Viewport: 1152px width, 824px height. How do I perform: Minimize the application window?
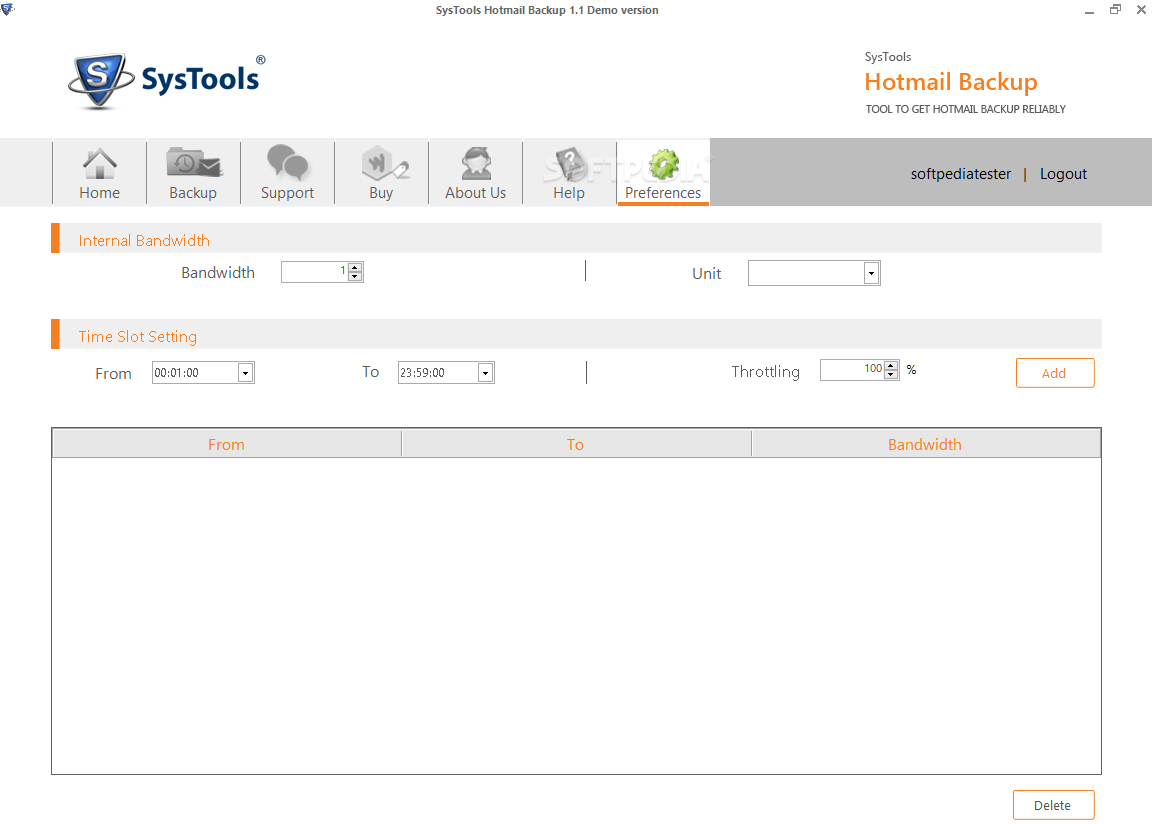pos(1090,10)
